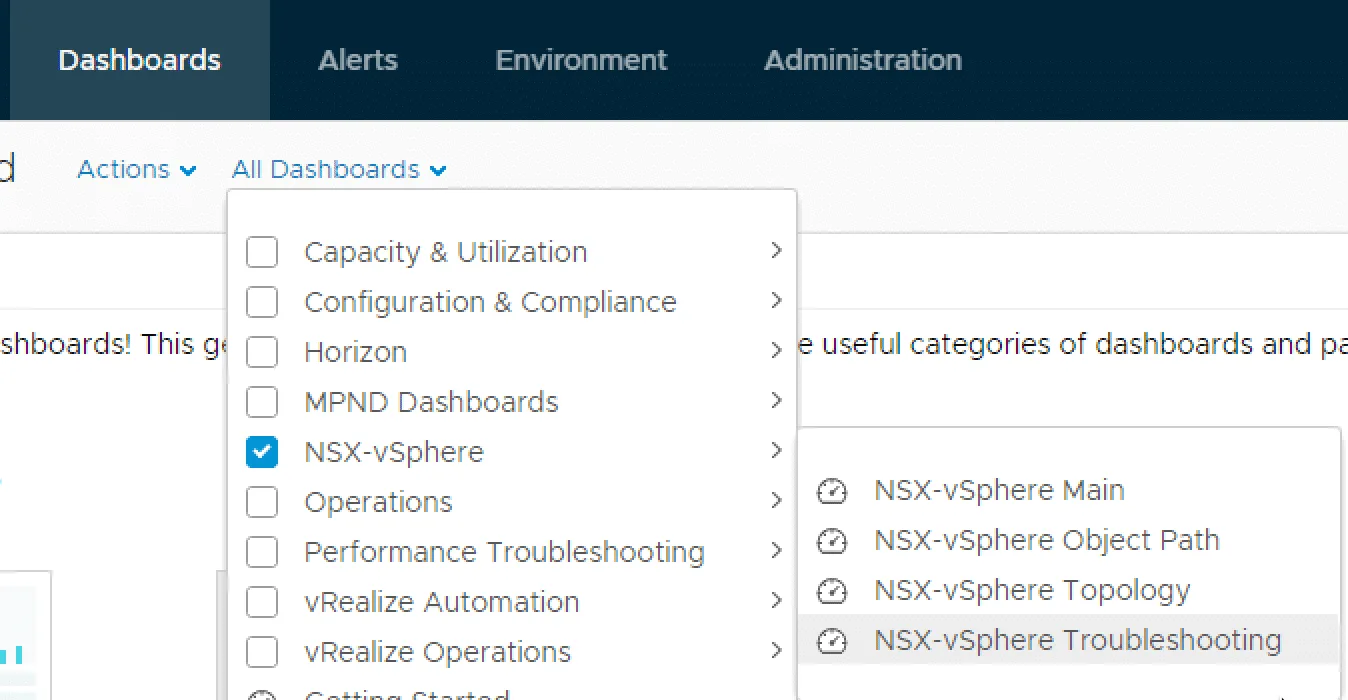This screenshot has height=700, width=1348.
Task: Click the NSX-vSphere Object Path gauge icon
Action: (x=831, y=541)
